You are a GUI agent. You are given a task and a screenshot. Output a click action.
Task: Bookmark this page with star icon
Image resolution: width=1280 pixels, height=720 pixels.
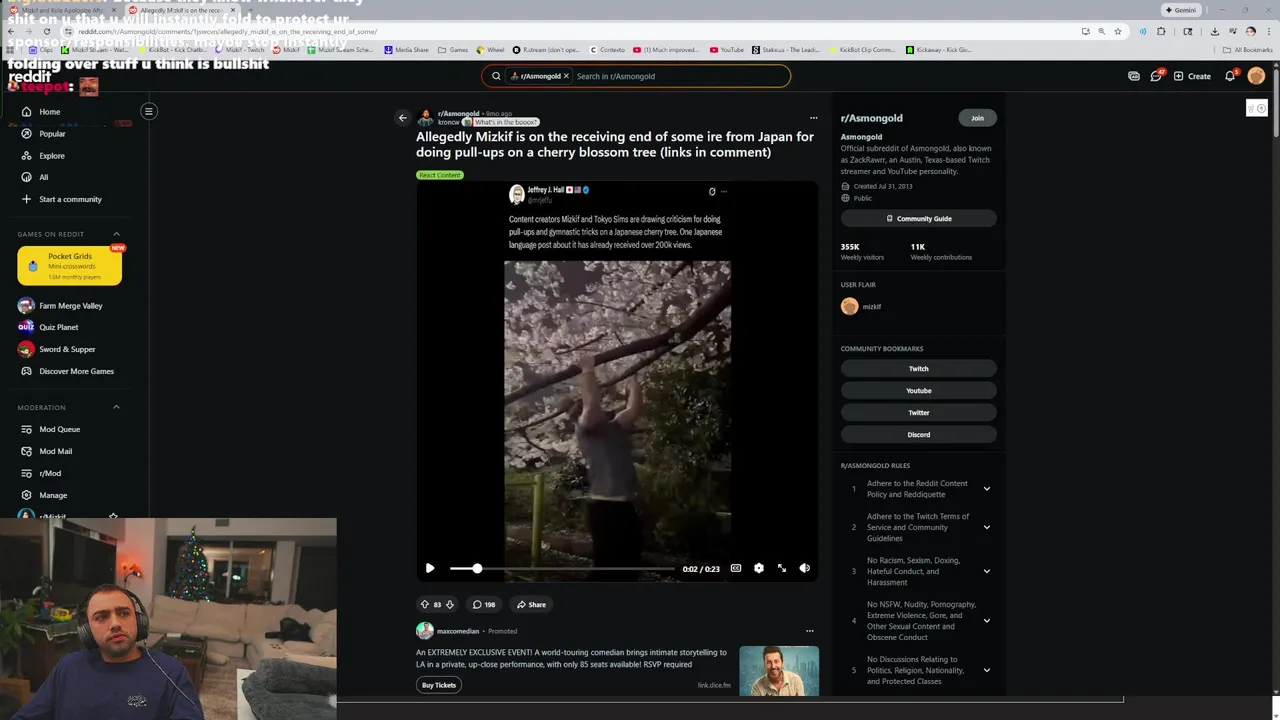pos(1118,31)
